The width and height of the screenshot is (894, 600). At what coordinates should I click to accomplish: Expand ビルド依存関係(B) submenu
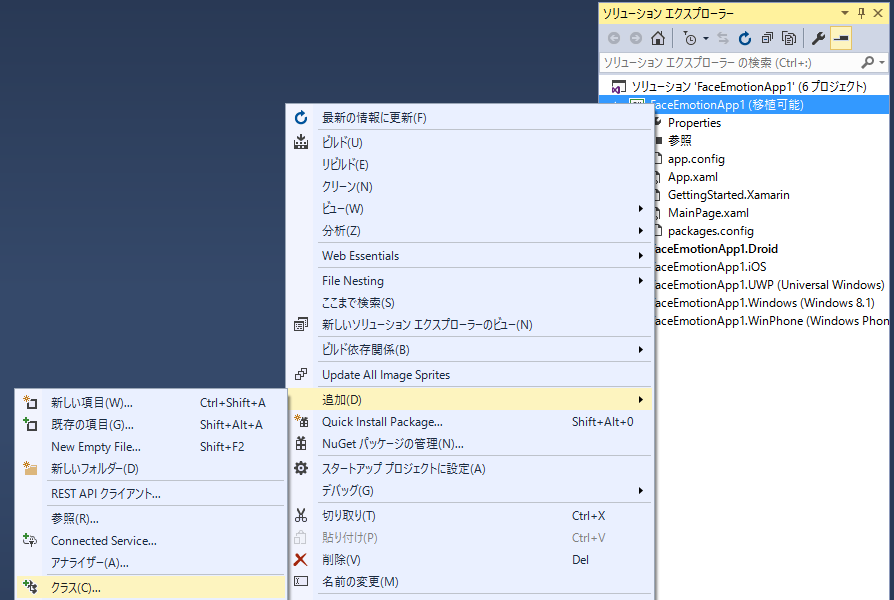tap(470, 350)
